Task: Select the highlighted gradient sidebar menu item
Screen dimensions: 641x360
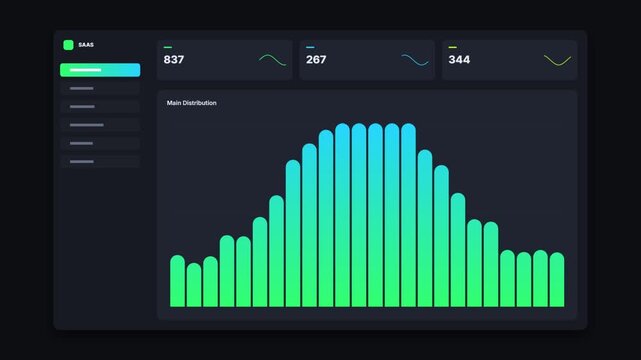Action: point(100,70)
